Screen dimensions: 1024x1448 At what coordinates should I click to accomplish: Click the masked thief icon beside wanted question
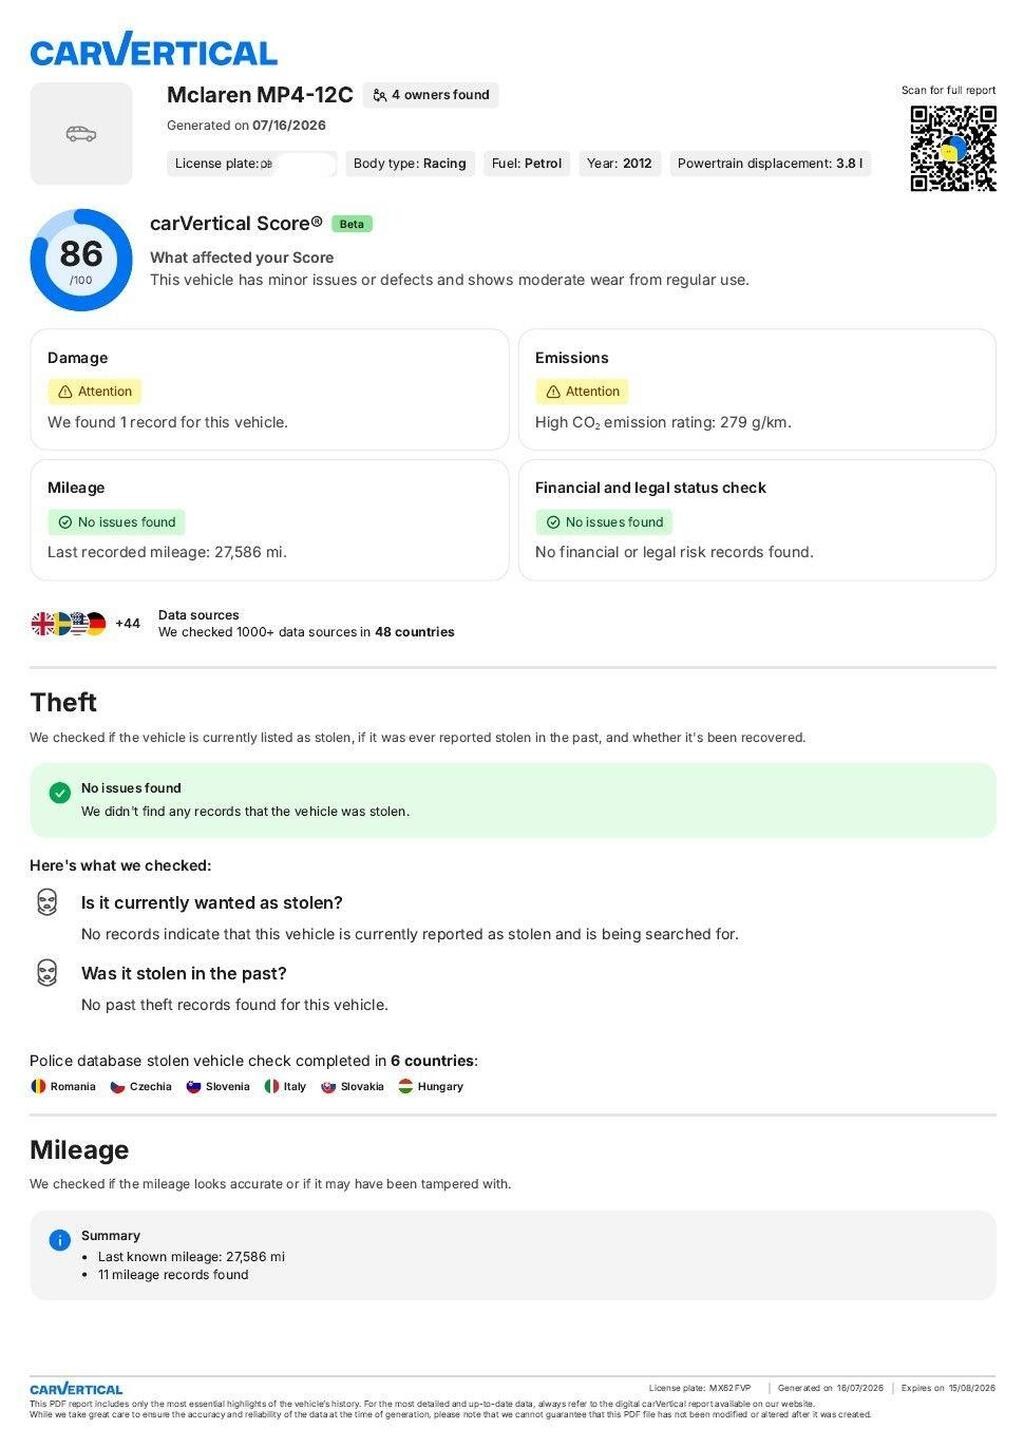[x=47, y=902]
